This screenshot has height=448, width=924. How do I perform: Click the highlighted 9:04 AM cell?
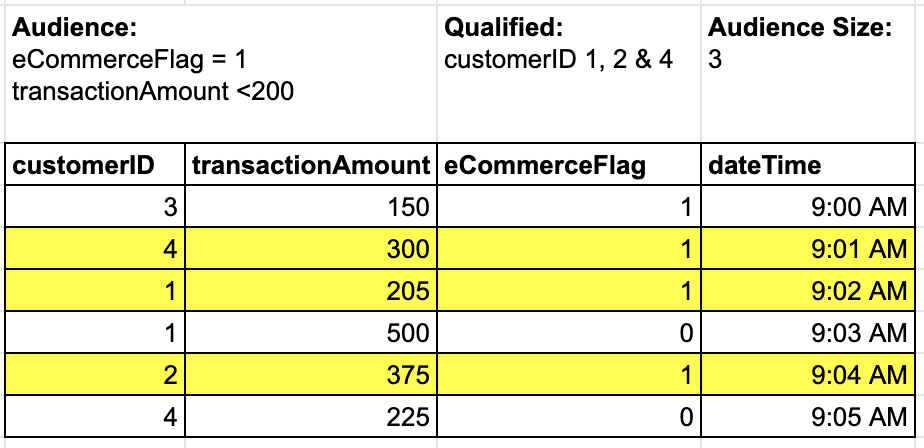click(807, 374)
